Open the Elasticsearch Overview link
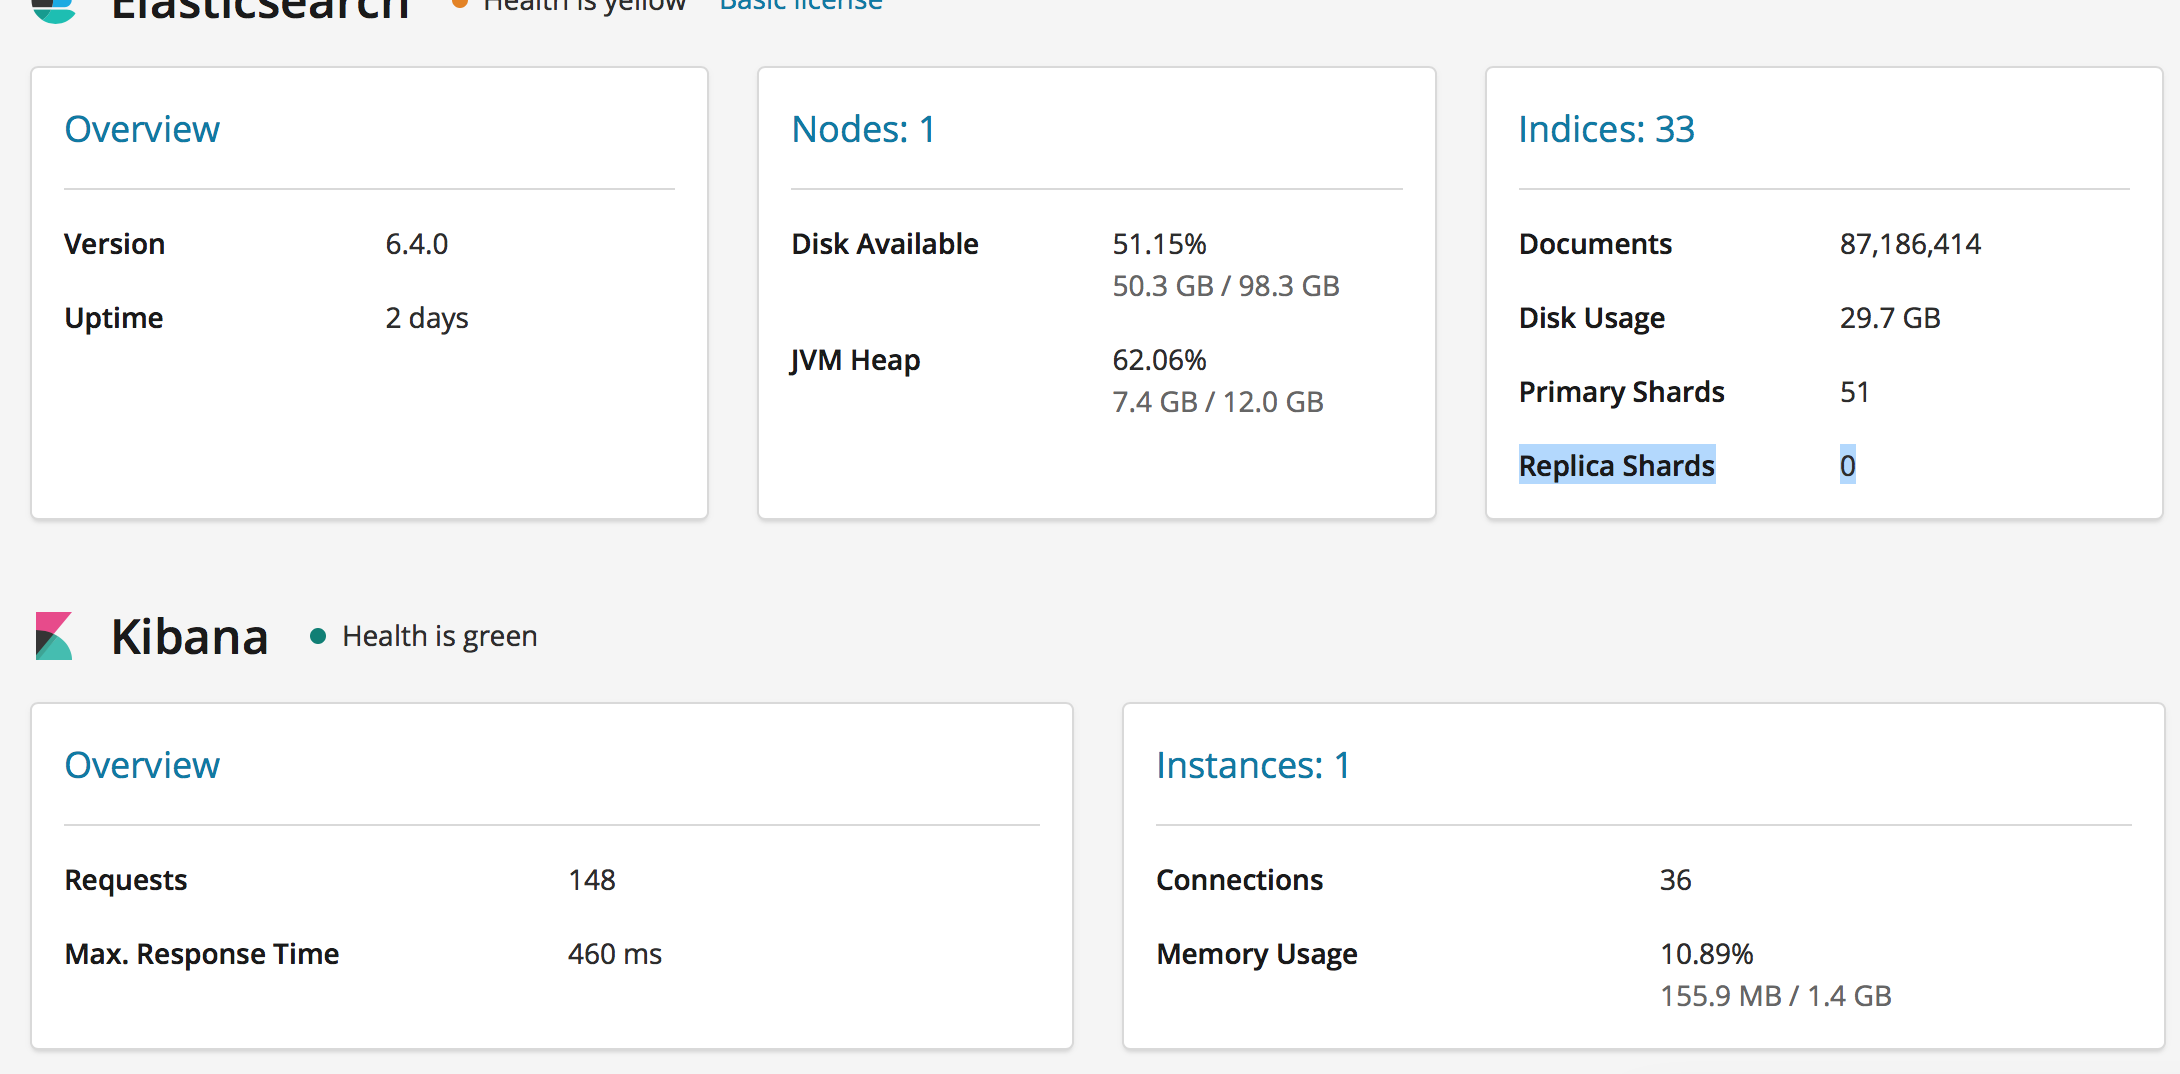 pyautogui.click(x=142, y=130)
